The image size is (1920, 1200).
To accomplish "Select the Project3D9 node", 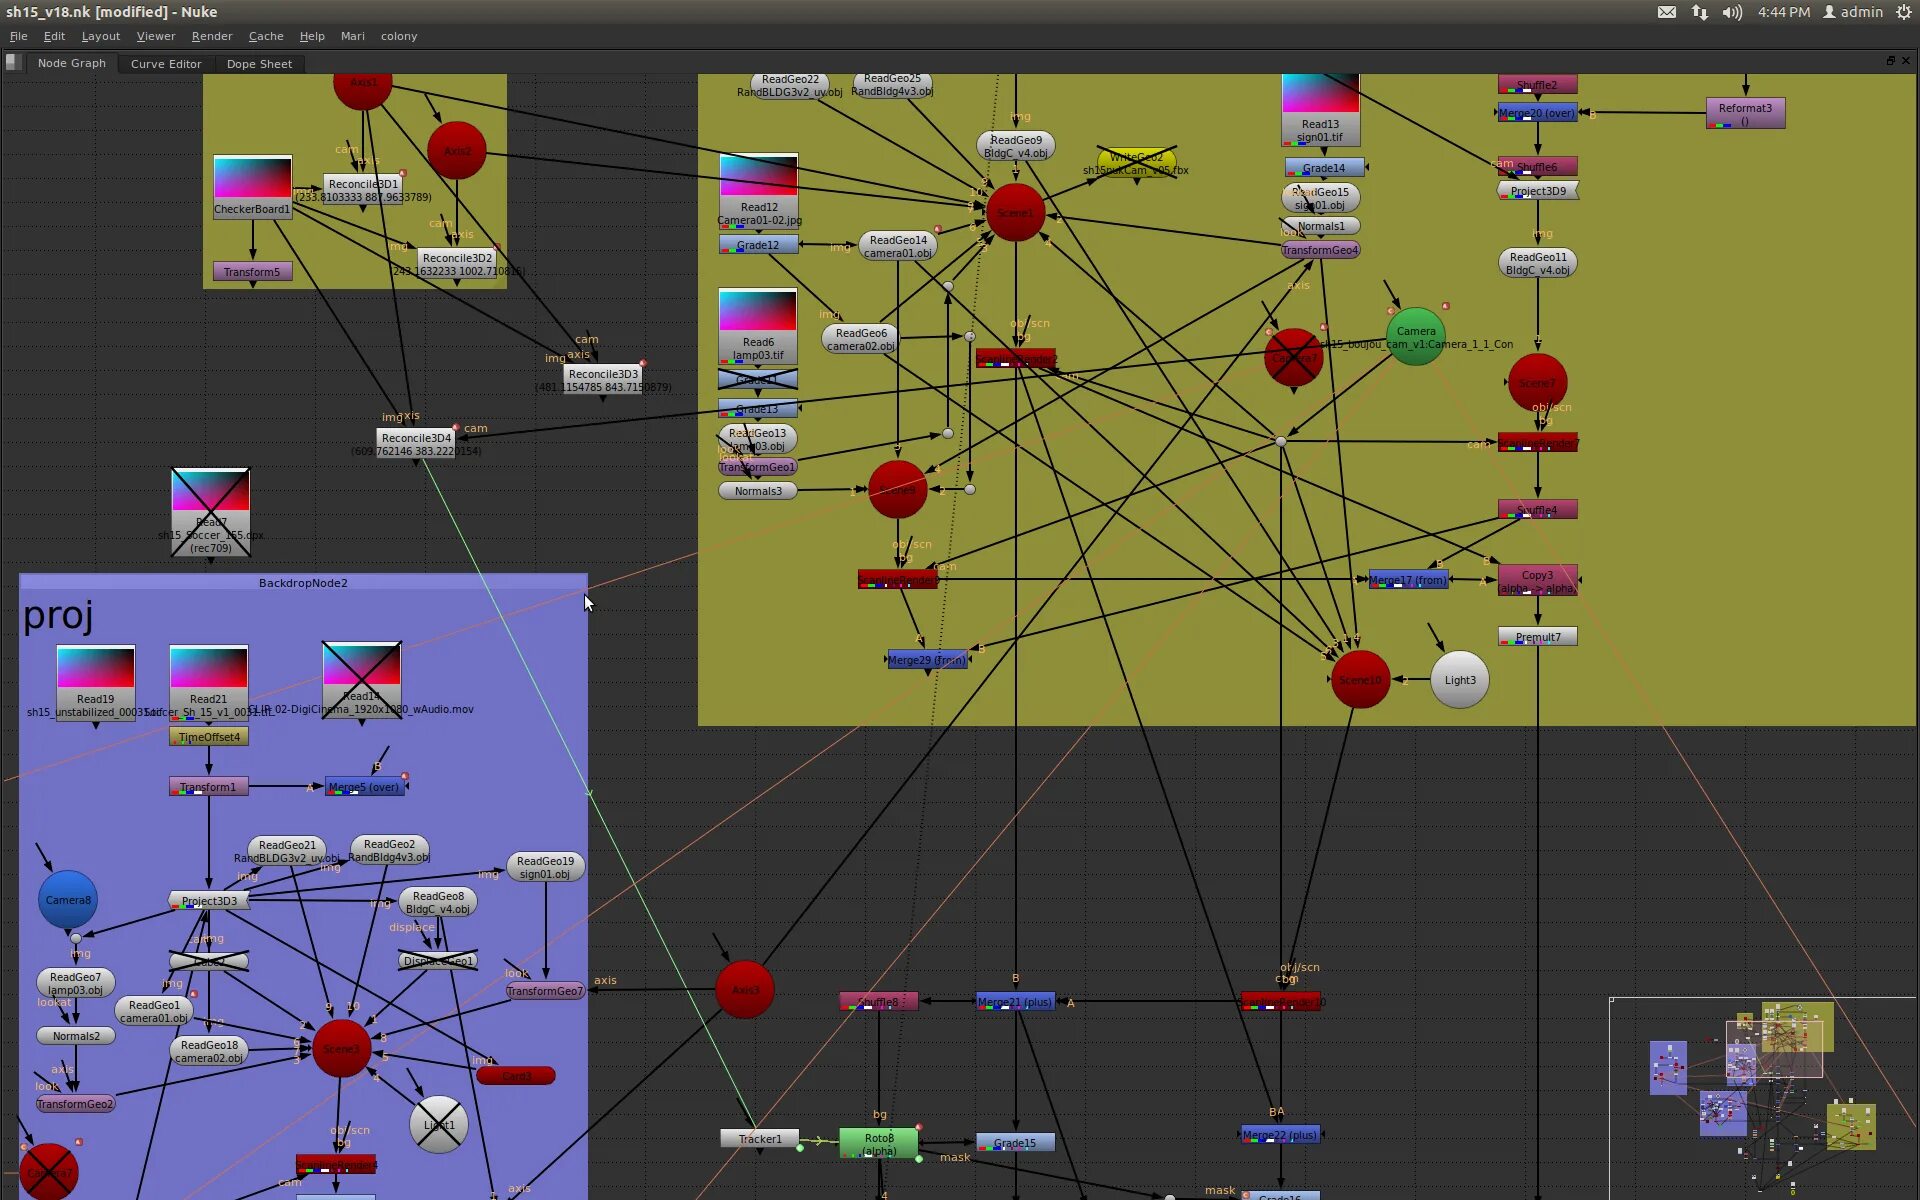I will pos(1538,190).
